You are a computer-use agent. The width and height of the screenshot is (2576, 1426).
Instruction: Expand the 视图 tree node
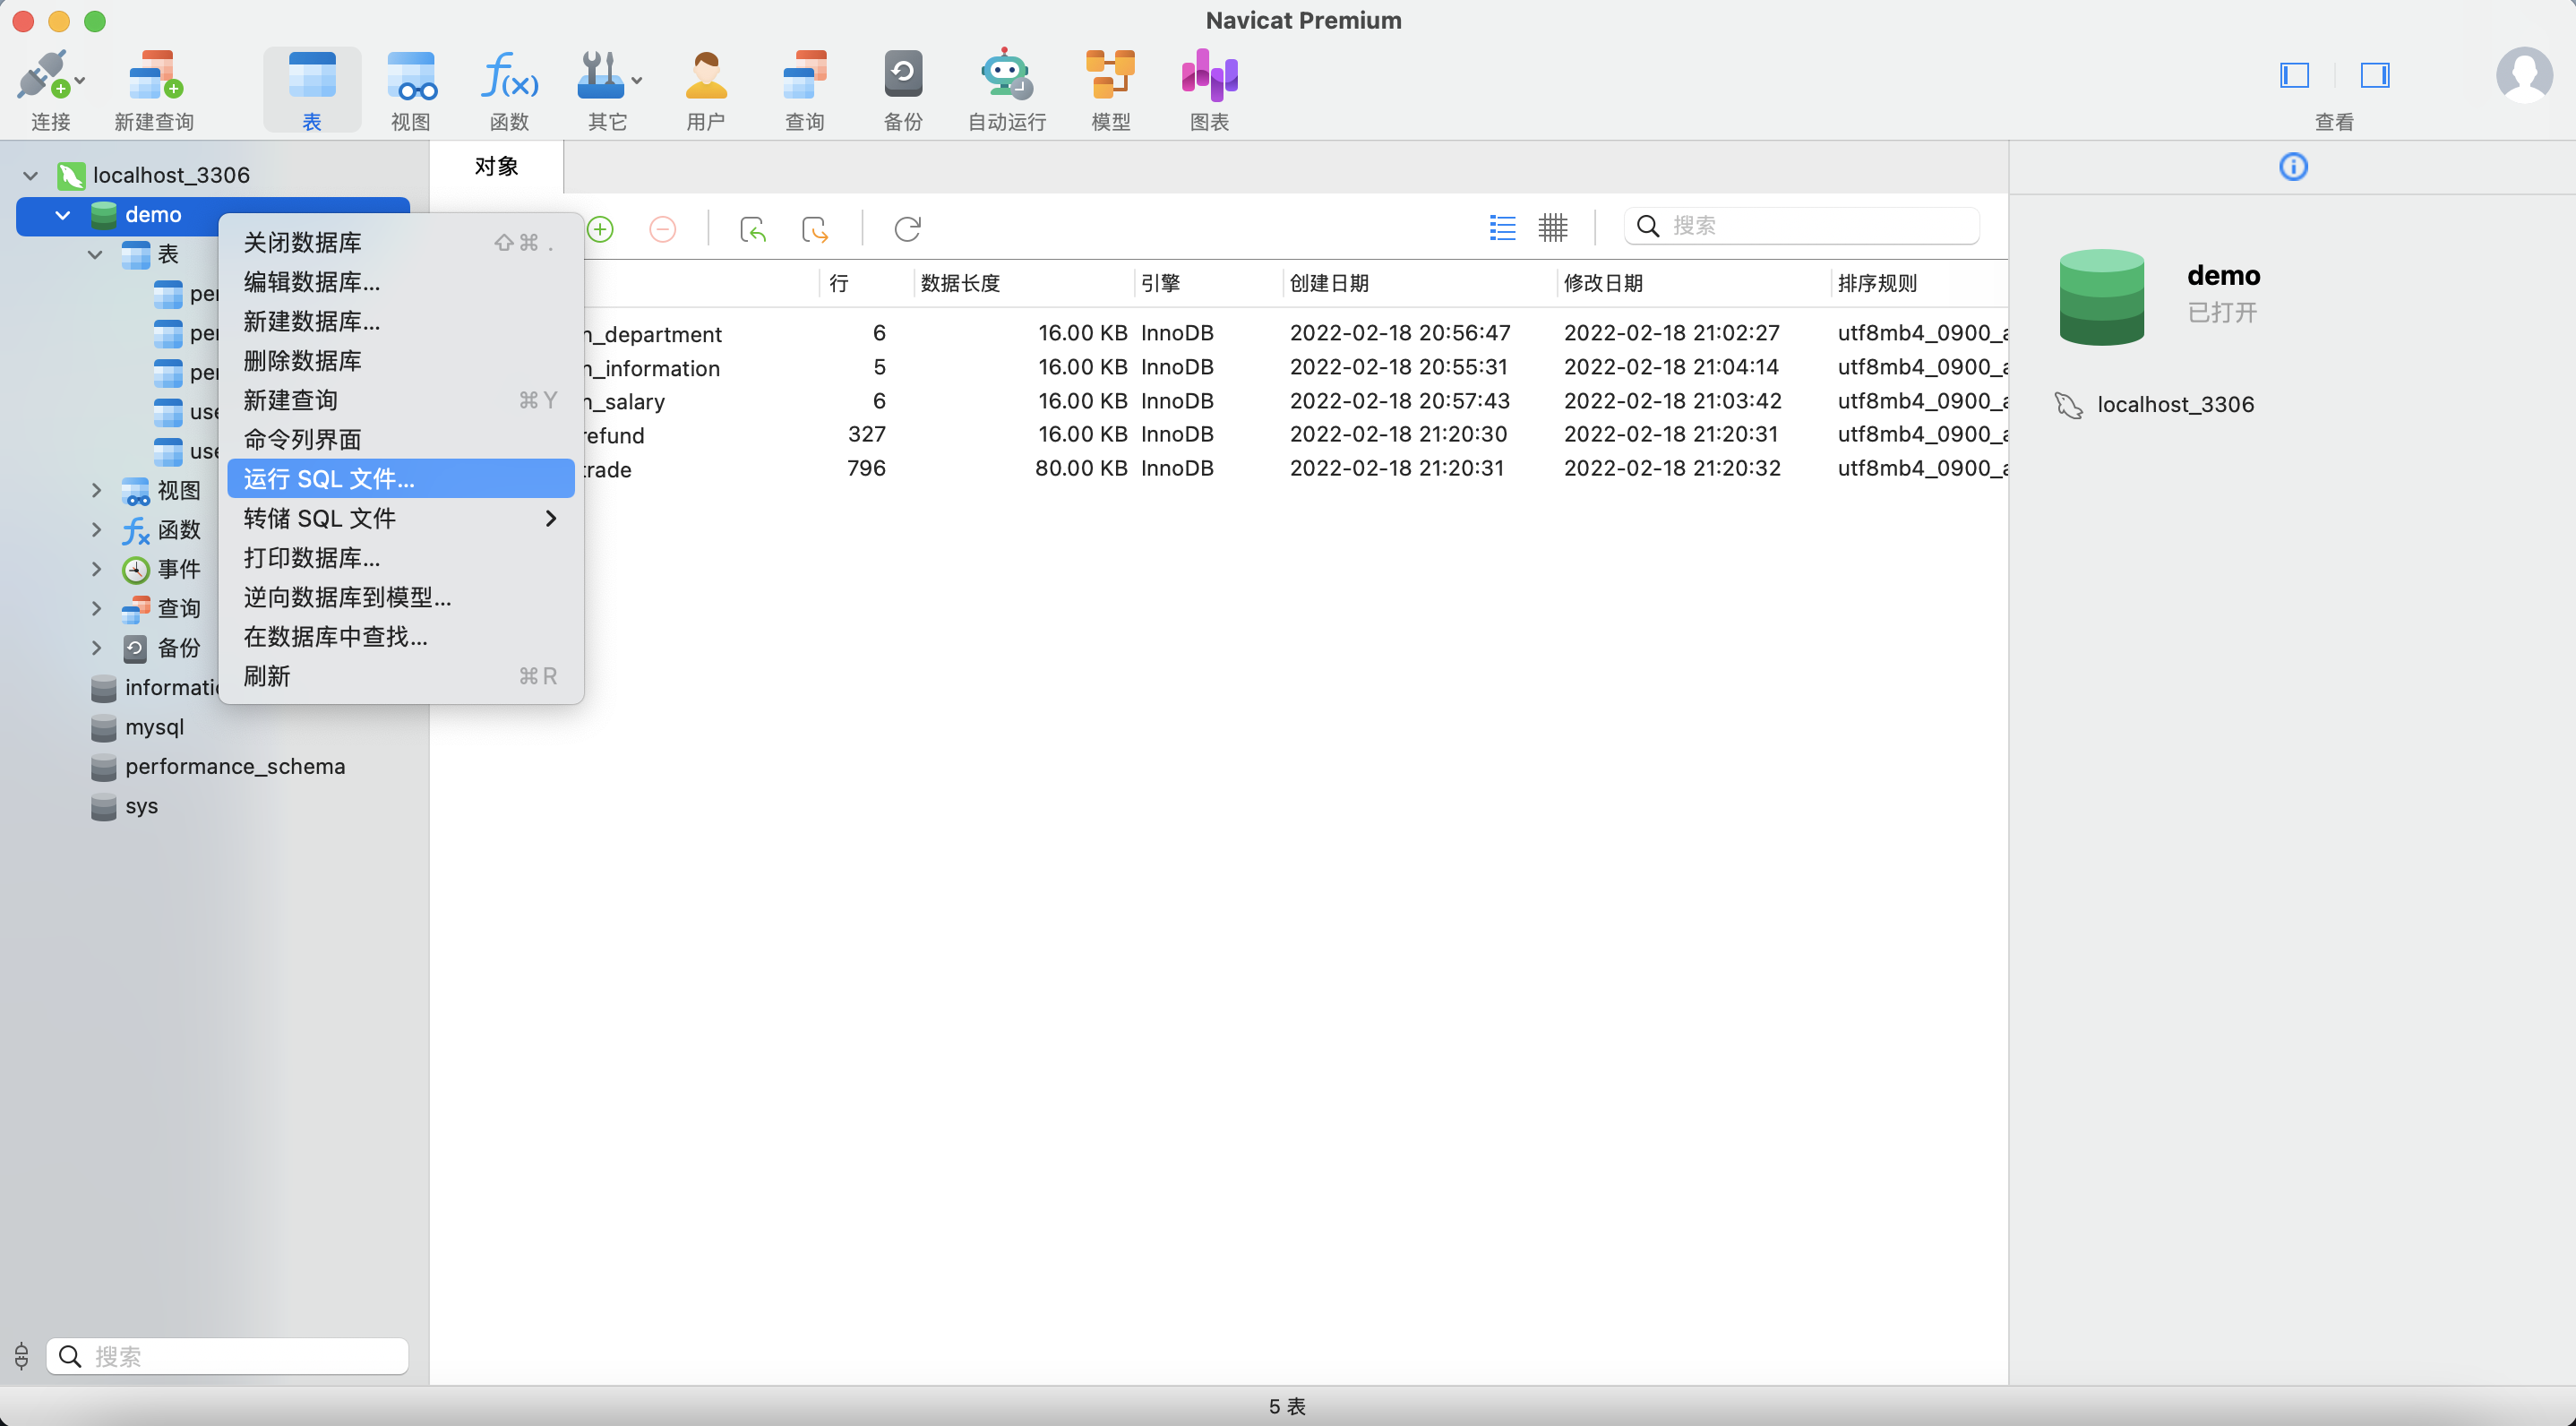96,490
